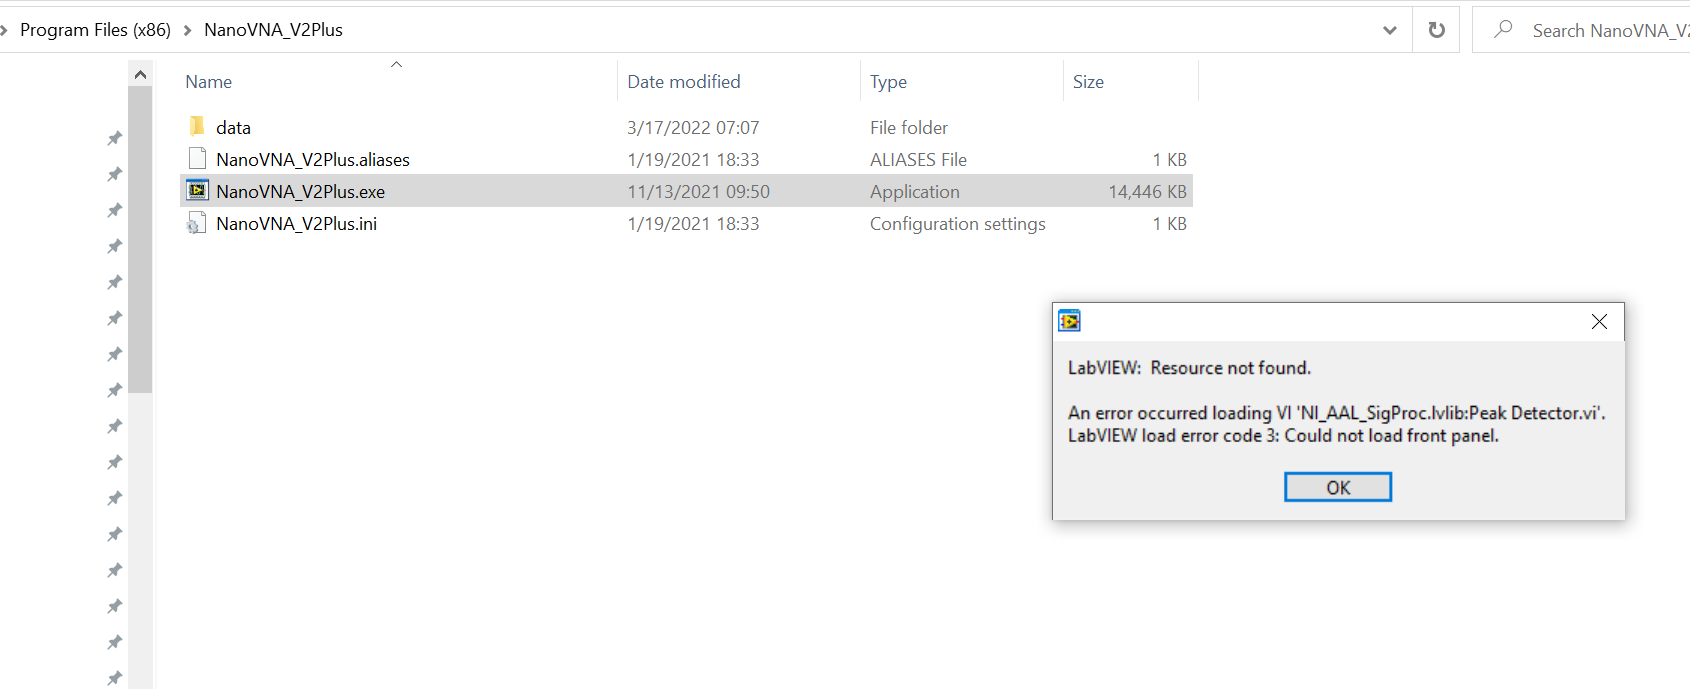Viewport: 1690px width, 689px height.
Task: Open the address bar history dropdown
Action: (1390, 30)
